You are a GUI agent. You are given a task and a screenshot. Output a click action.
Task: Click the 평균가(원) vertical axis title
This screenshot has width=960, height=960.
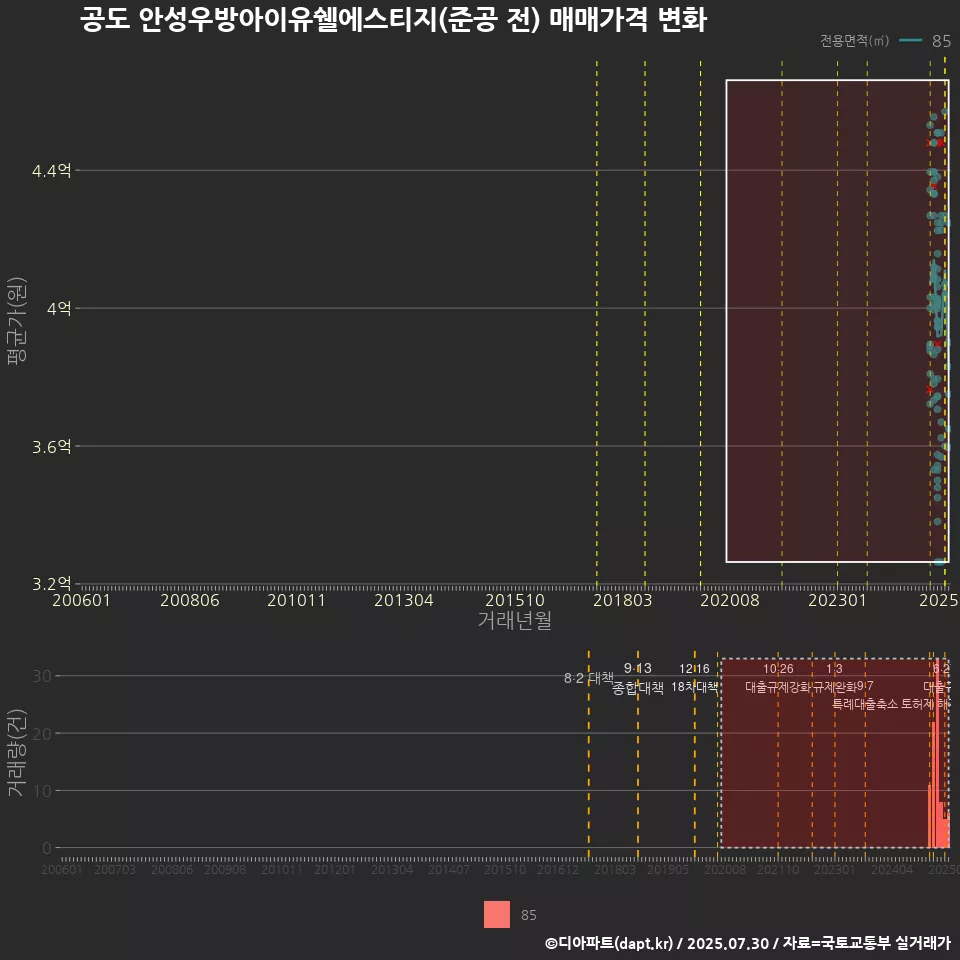coord(17,321)
